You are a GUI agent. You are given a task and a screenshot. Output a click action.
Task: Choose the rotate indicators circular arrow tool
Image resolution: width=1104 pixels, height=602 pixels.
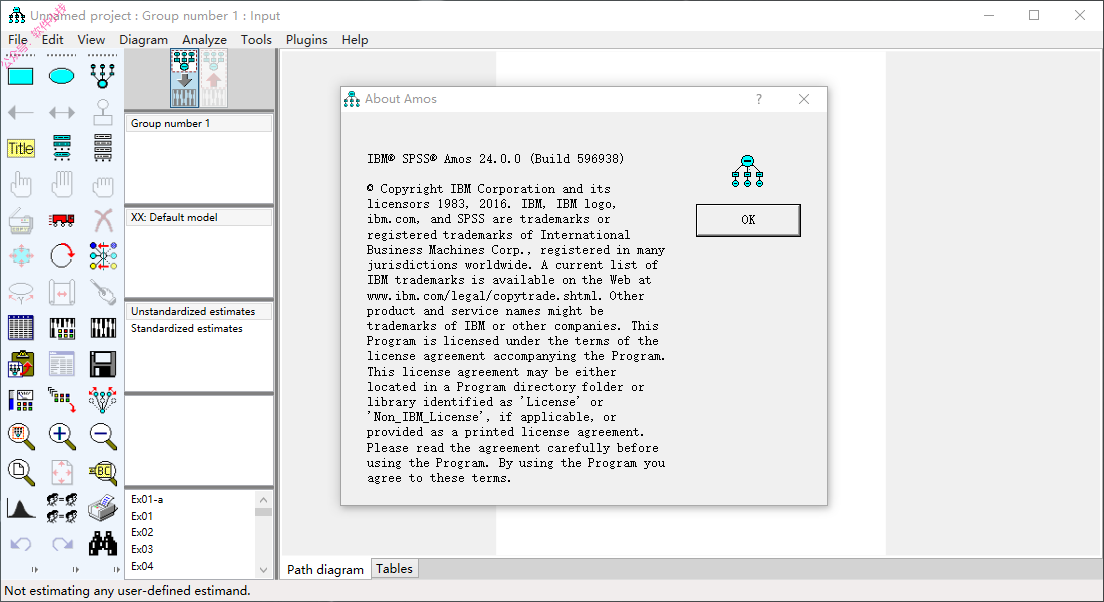61,256
